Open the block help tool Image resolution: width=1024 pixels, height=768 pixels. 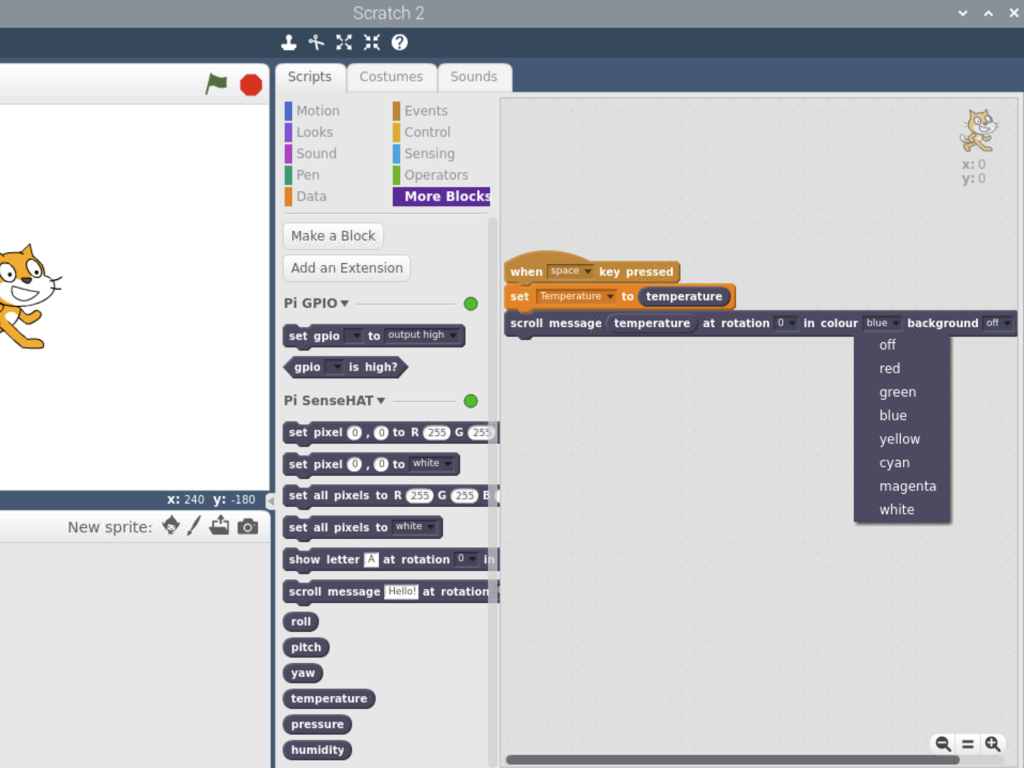400,42
